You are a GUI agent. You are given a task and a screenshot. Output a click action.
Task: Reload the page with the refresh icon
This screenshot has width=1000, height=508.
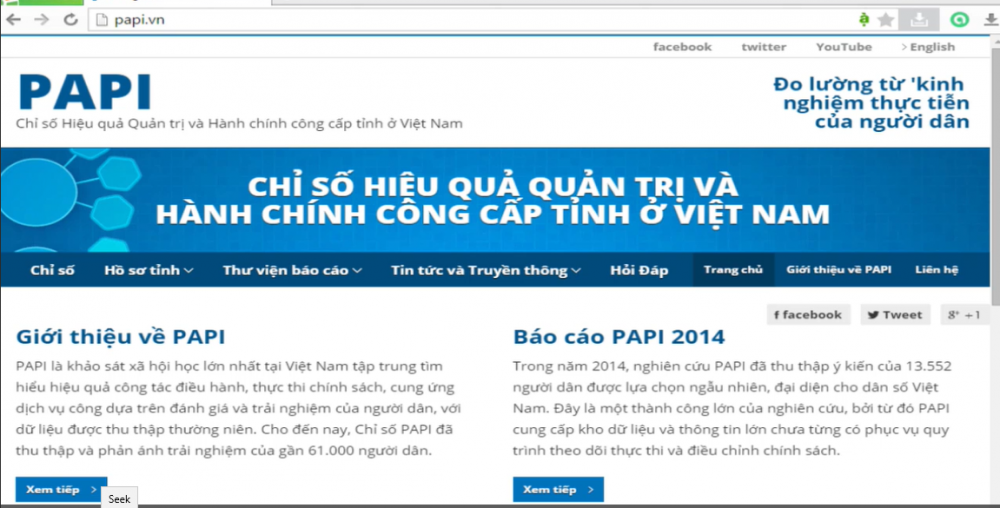(70, 20)
